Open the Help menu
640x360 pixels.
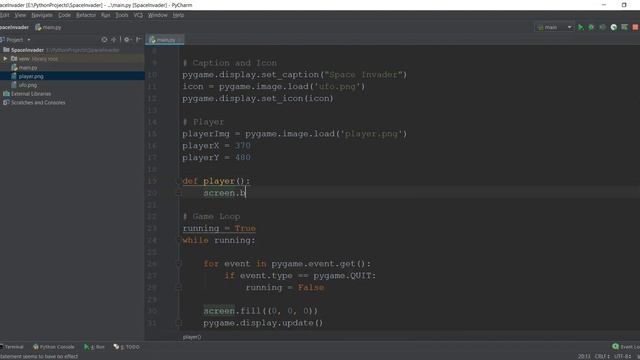[178, 15]
